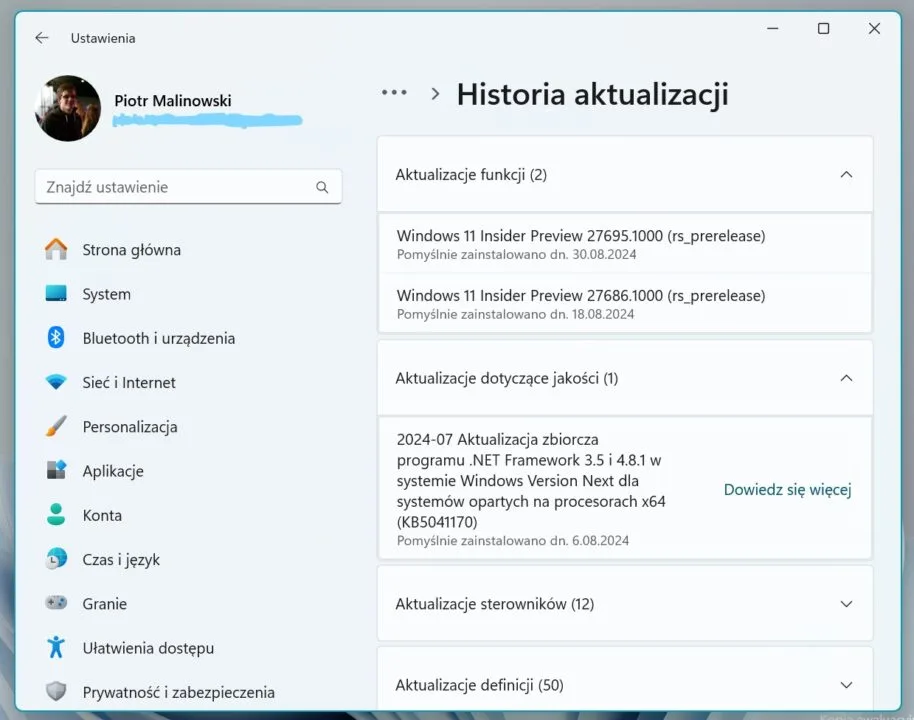914x720 pixels.
Task: Click the back arrow next to Ustawienia
Action: 41,38
